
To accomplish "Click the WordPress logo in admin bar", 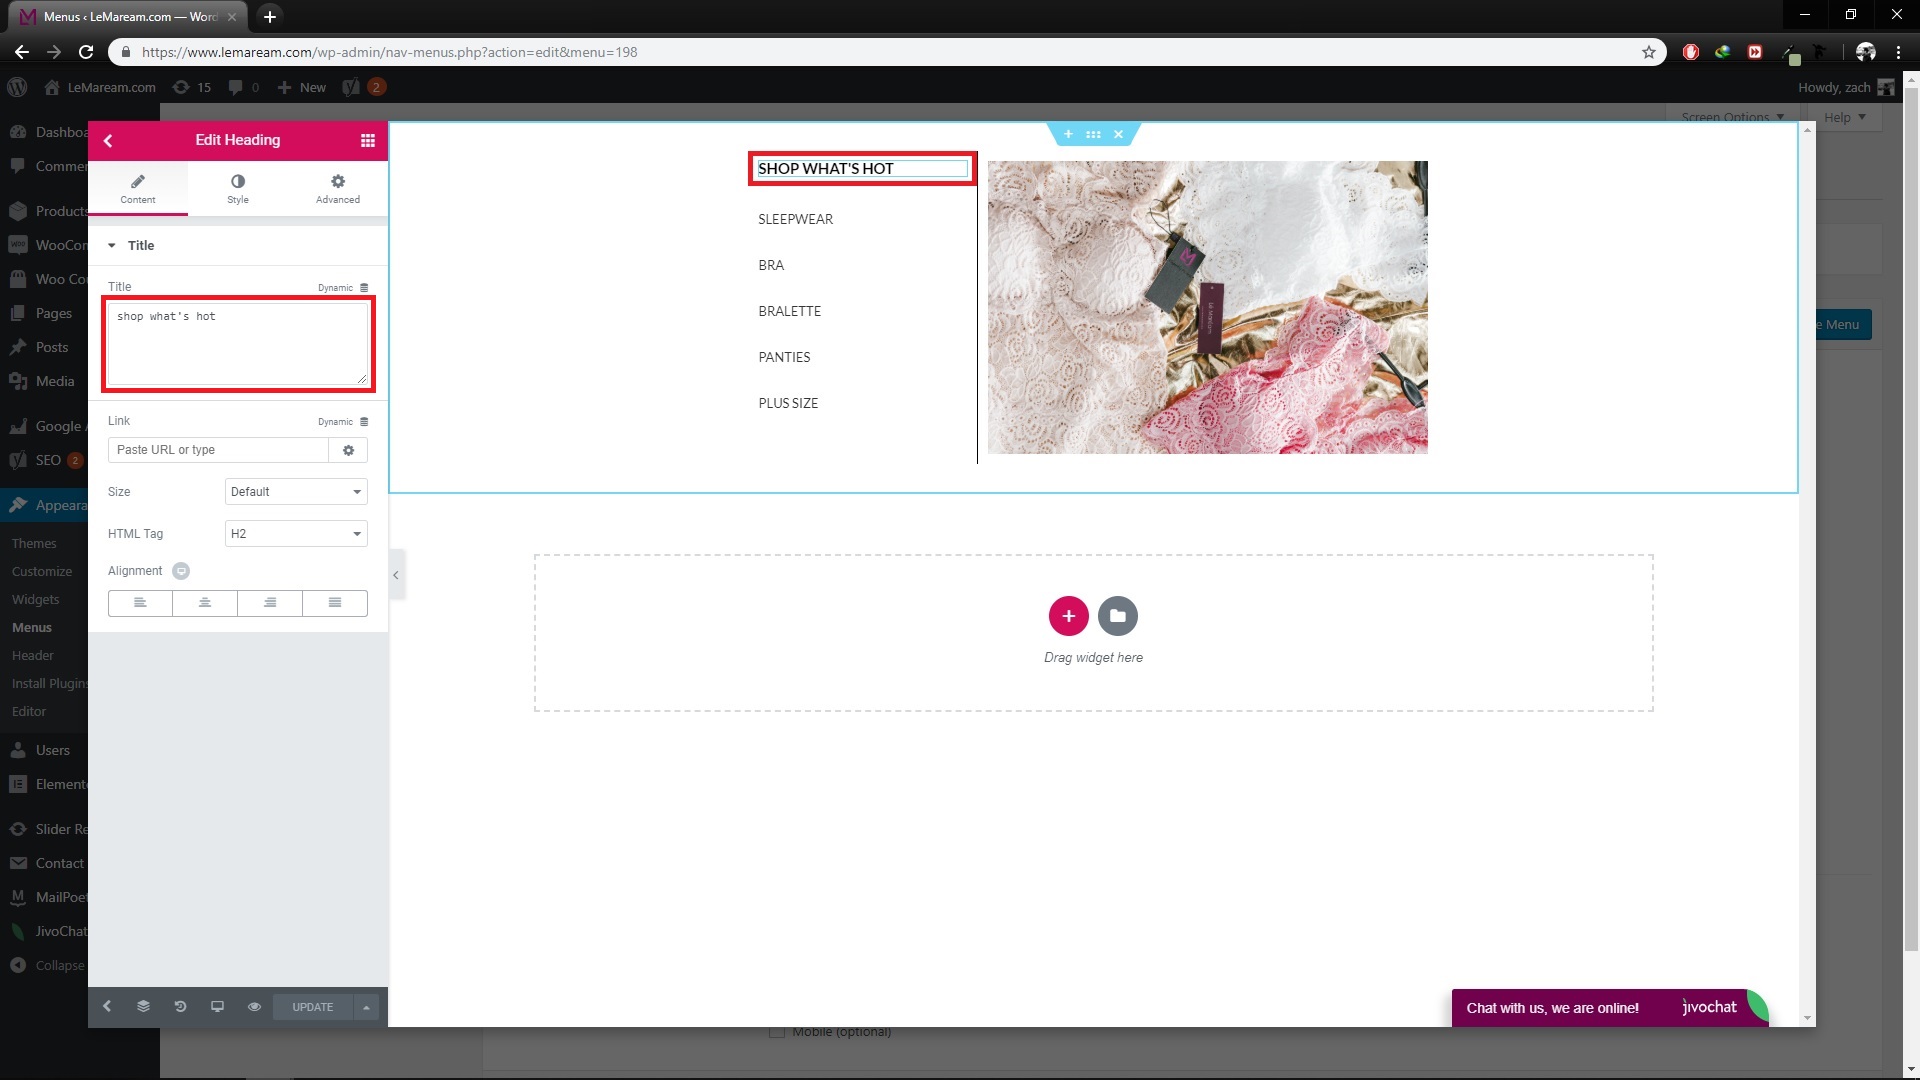I will (17, 87).
